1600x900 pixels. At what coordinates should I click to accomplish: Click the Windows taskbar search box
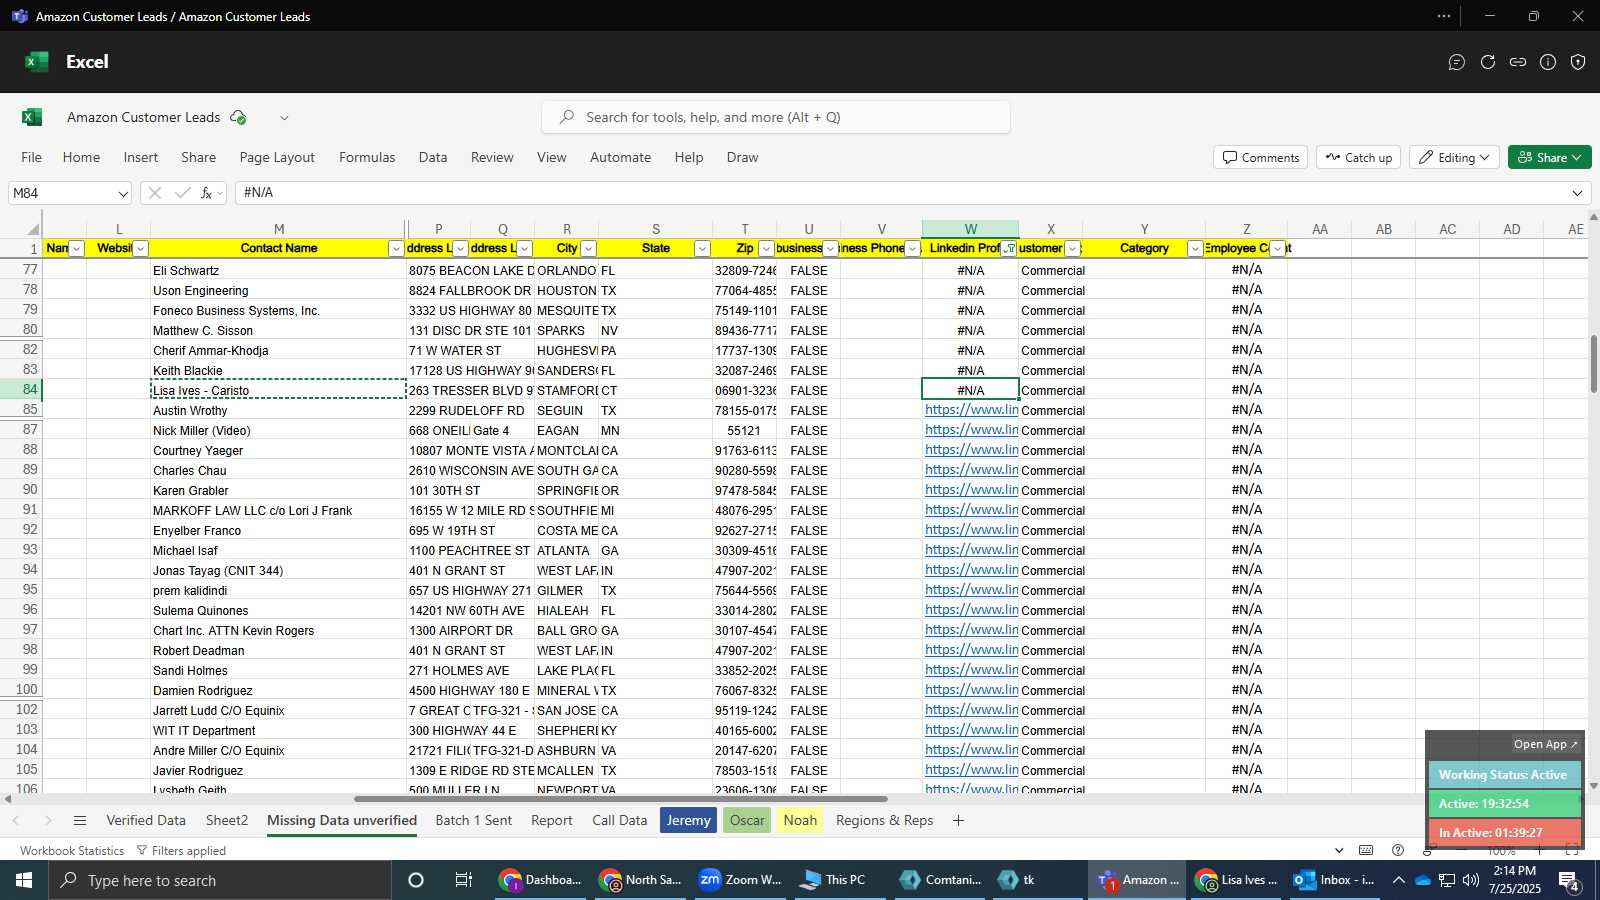coord(220,880)
